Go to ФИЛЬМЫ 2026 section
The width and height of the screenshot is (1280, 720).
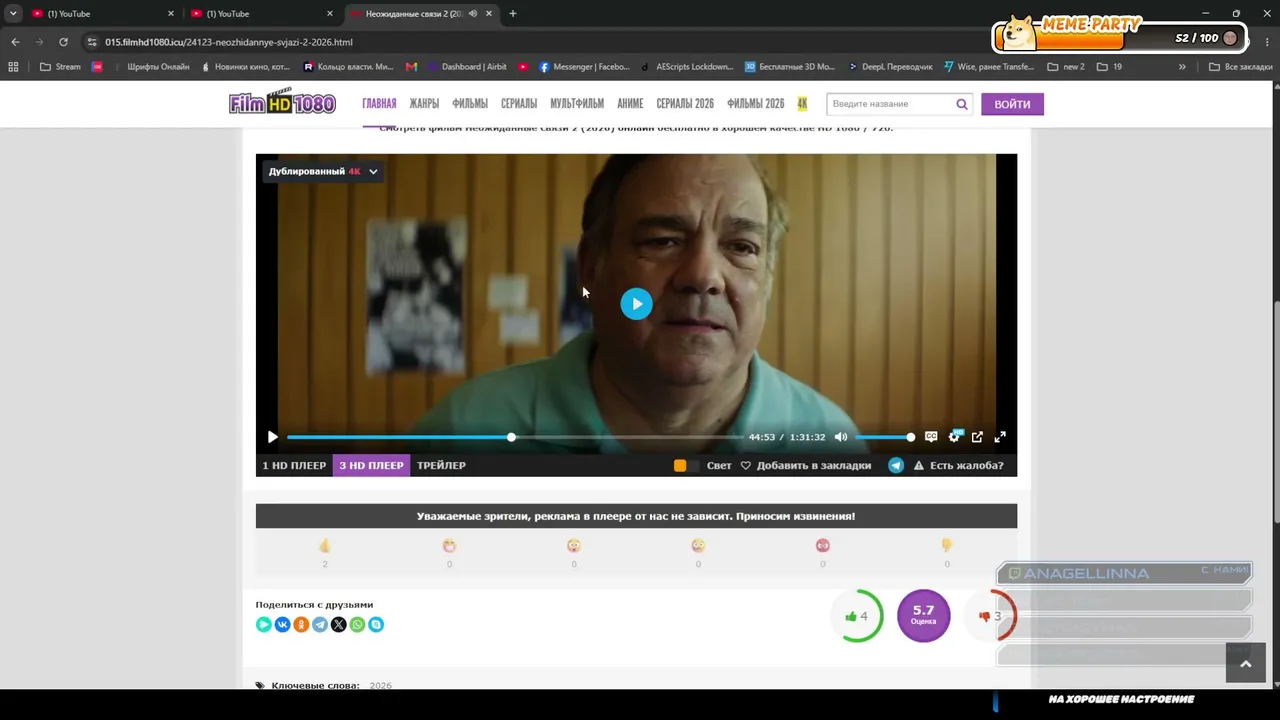(755, 104)
